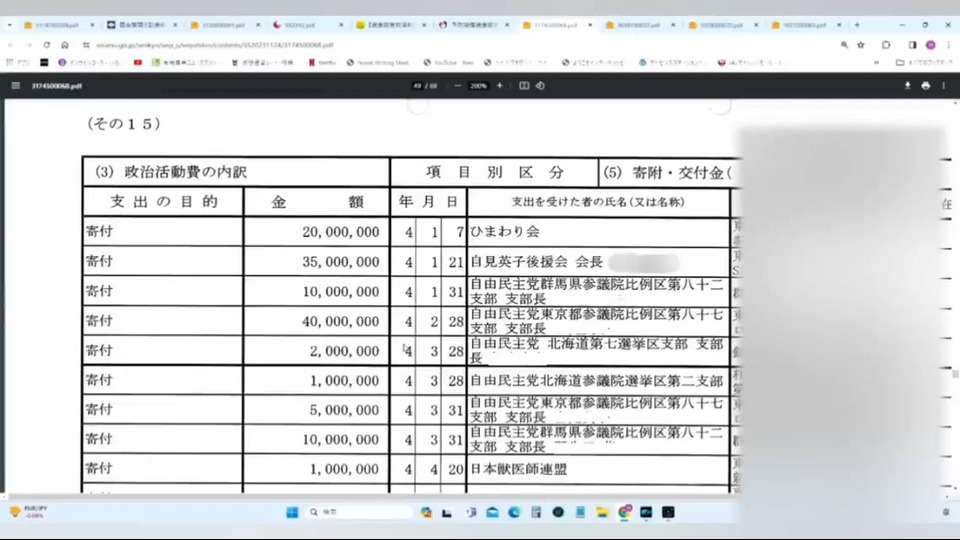Open the Mail app from taskbar

coord(492,512)
